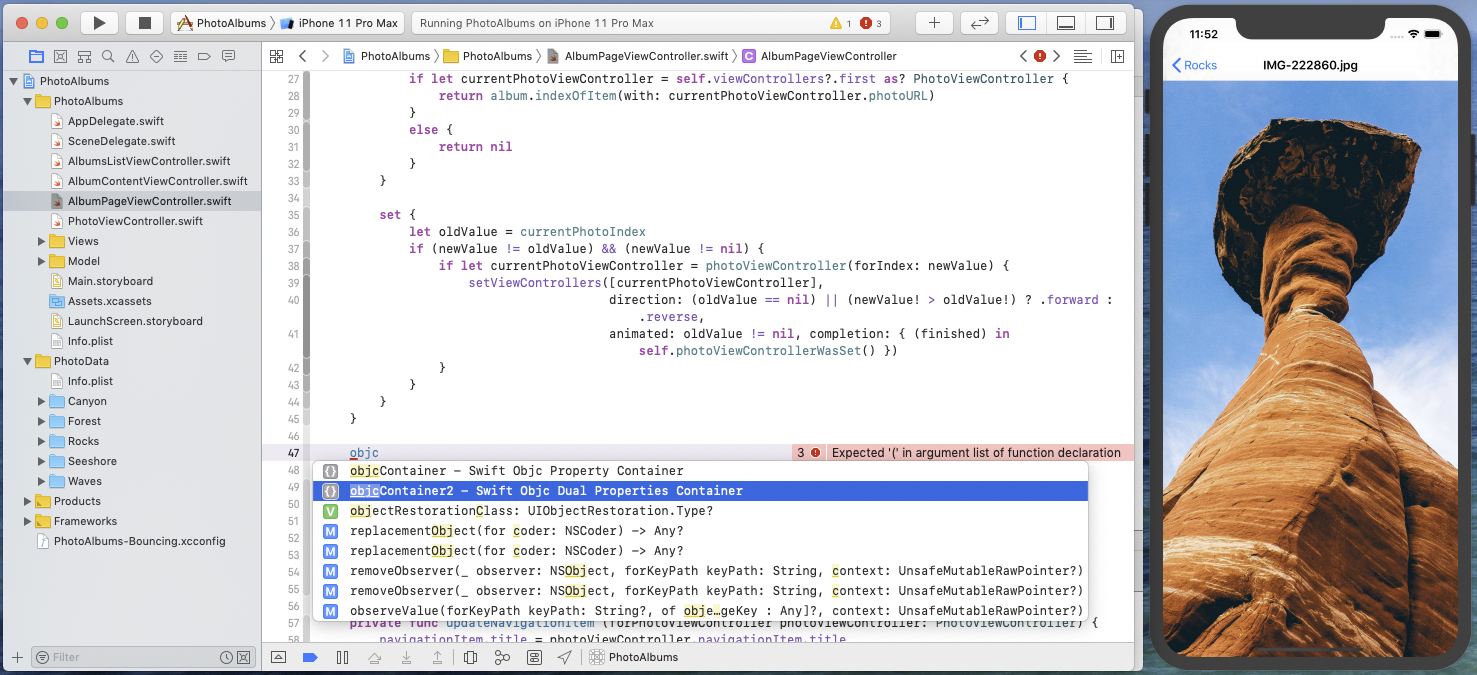
Task: Jump to previous issue
Action: coord(1023,56)
